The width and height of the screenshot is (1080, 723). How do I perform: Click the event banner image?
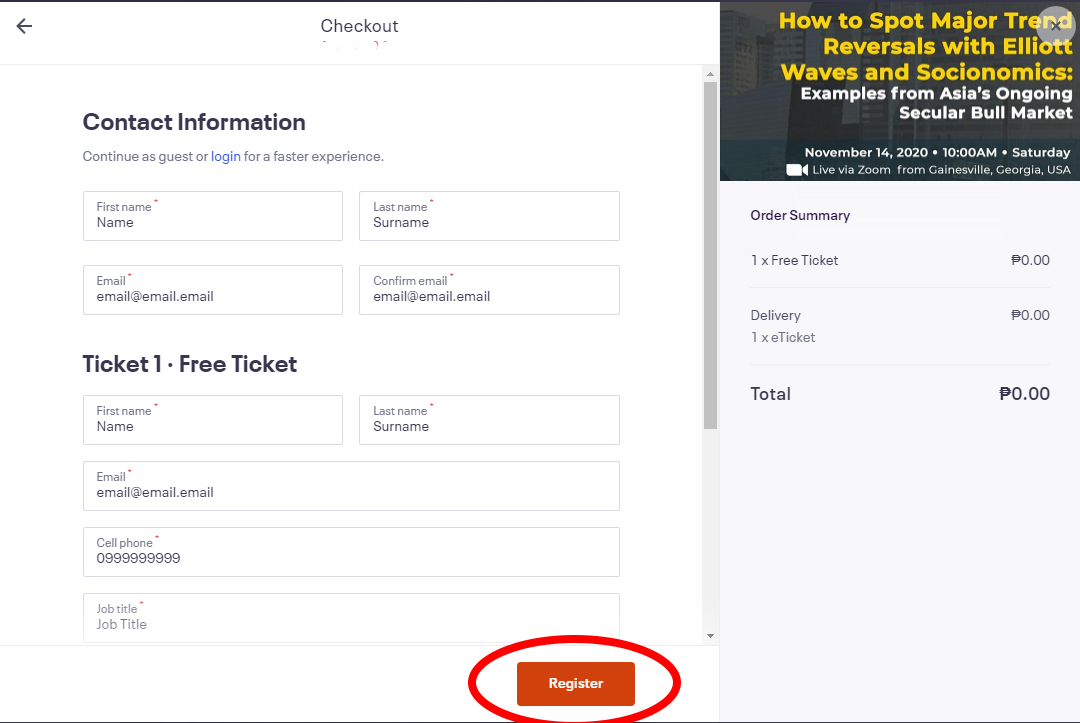[900, 92]
